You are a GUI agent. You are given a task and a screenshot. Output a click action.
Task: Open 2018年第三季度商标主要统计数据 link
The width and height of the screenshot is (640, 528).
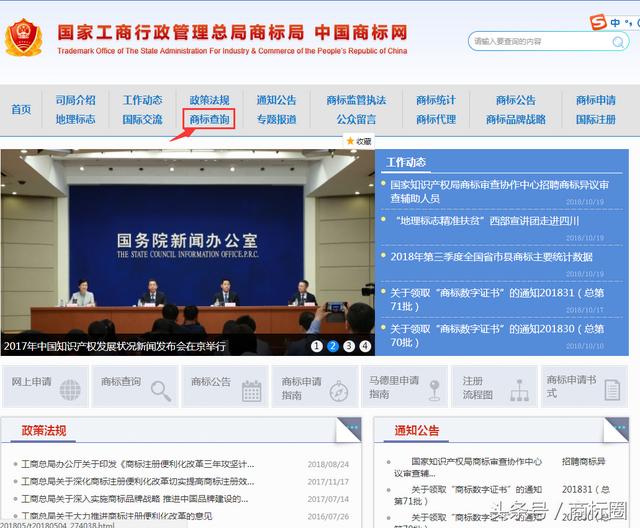coord(491,257)
